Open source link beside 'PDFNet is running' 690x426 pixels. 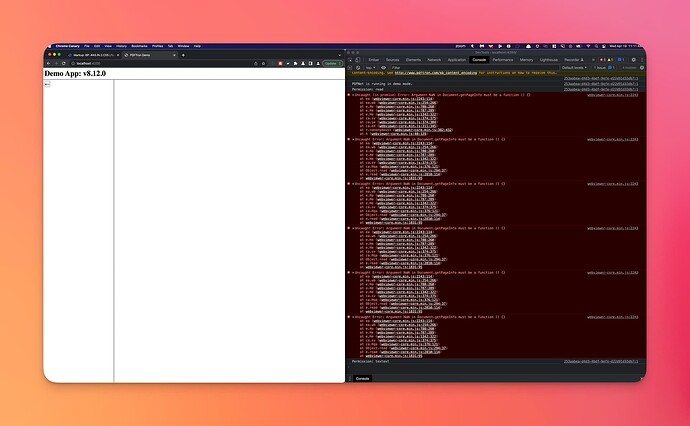601,84
